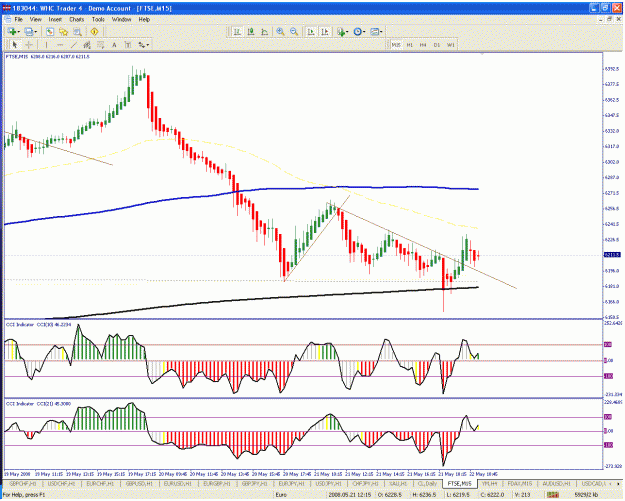Switch timeframe to H4
Viewport: 625px width, 501px height.
423,45
